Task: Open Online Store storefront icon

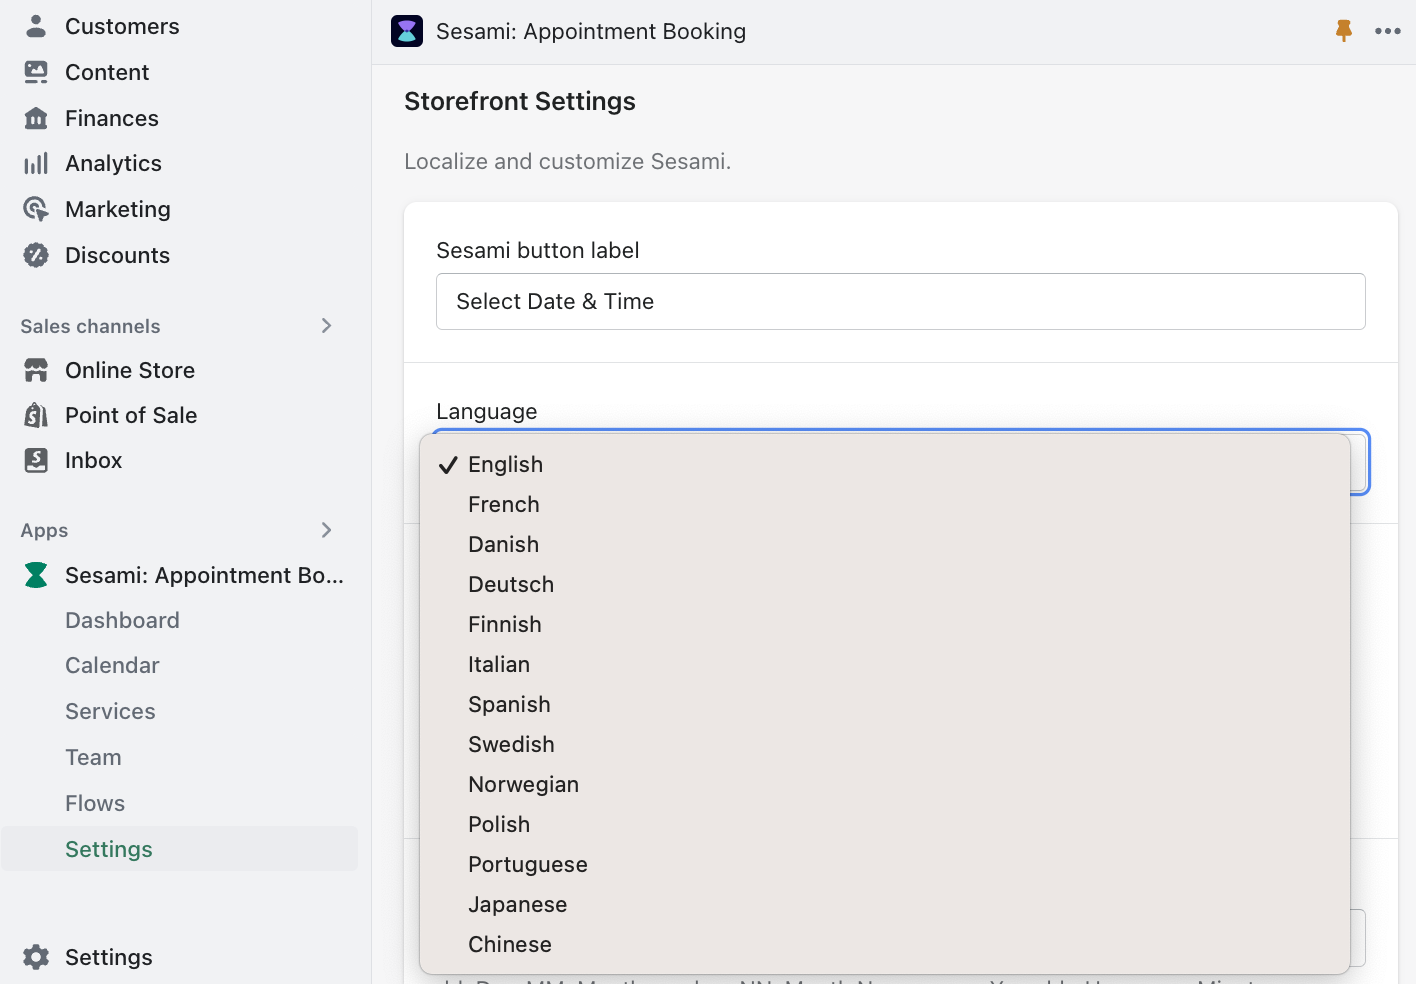Action: [35, 370]
